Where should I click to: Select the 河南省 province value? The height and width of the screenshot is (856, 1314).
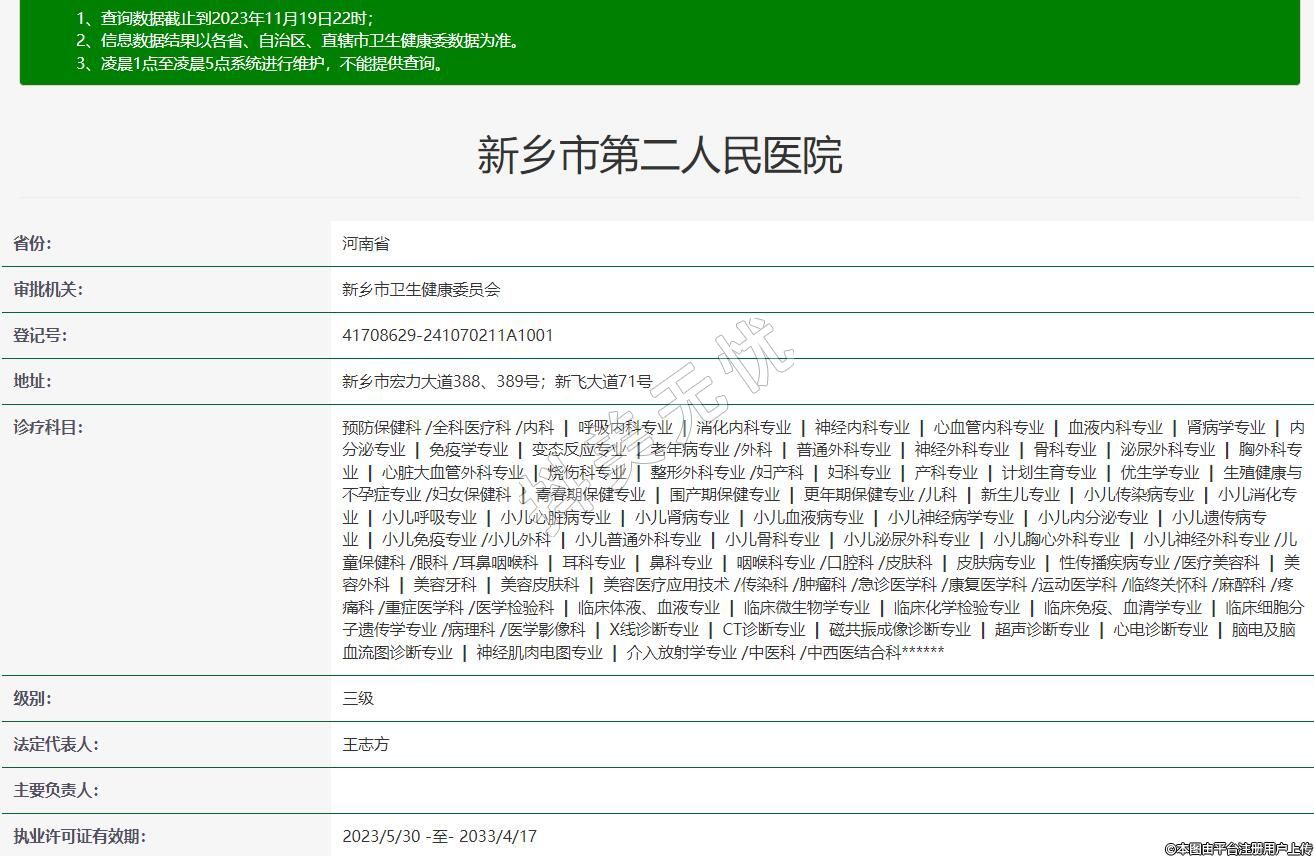[x=365, y=243]
